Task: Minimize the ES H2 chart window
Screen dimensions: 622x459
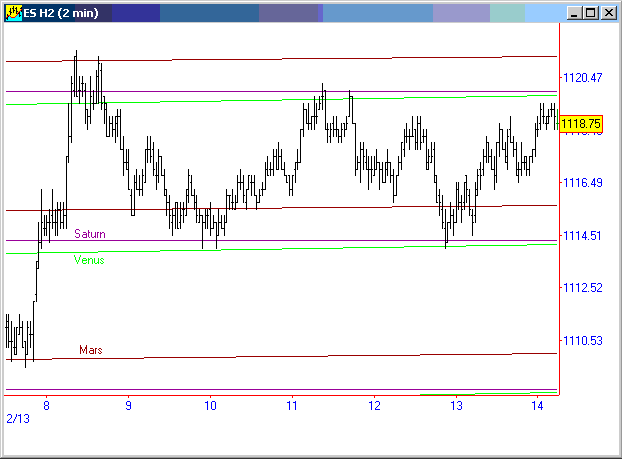Action: pyautogui.click(x=574, y=13)
